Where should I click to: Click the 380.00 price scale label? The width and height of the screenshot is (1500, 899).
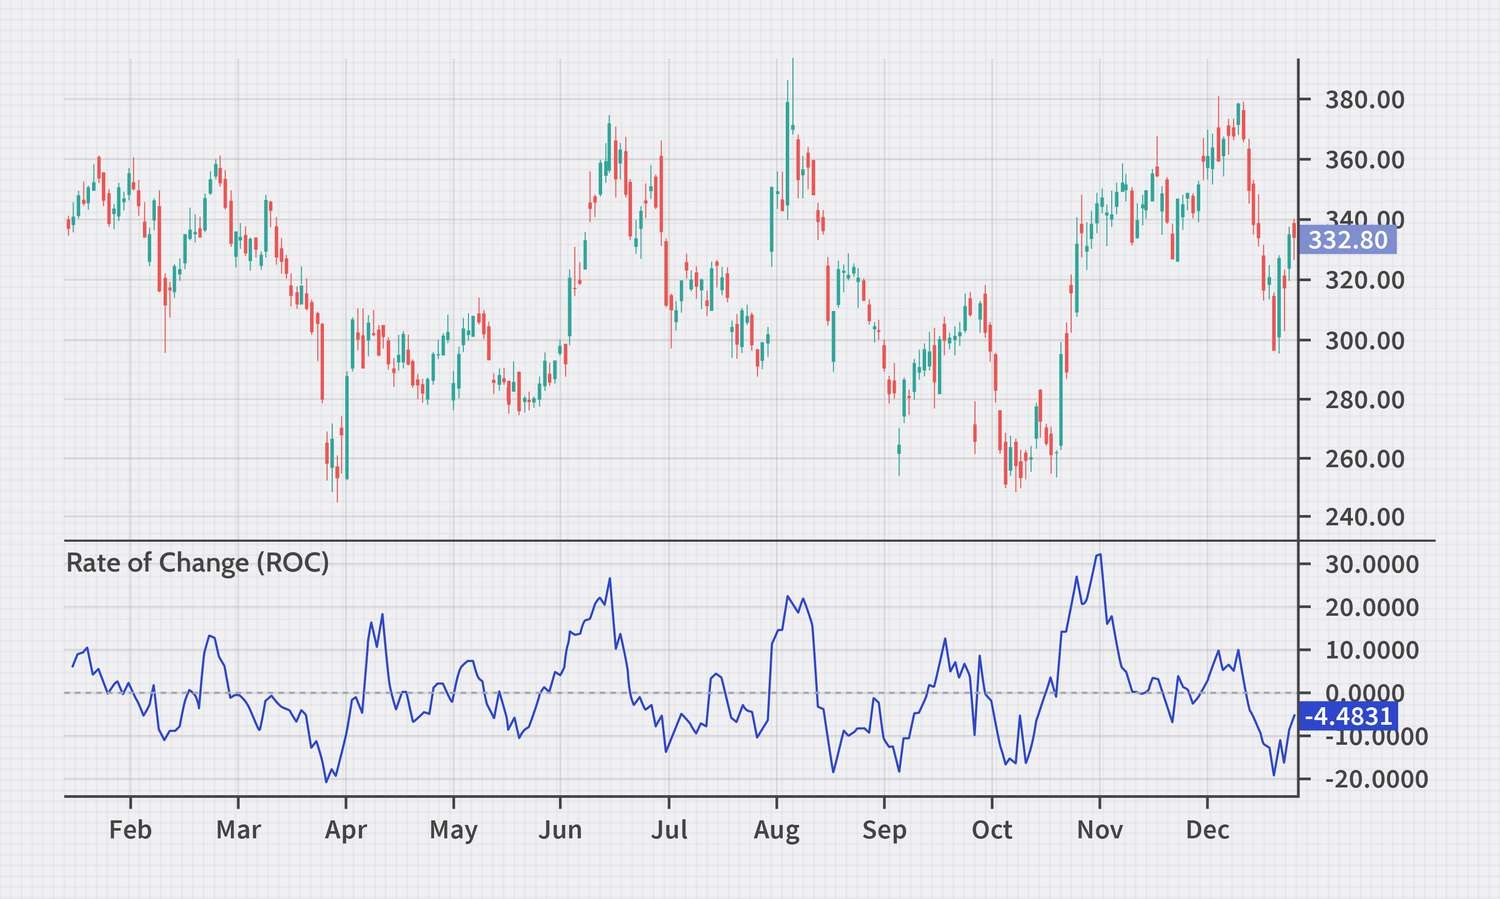[1364, 100]
